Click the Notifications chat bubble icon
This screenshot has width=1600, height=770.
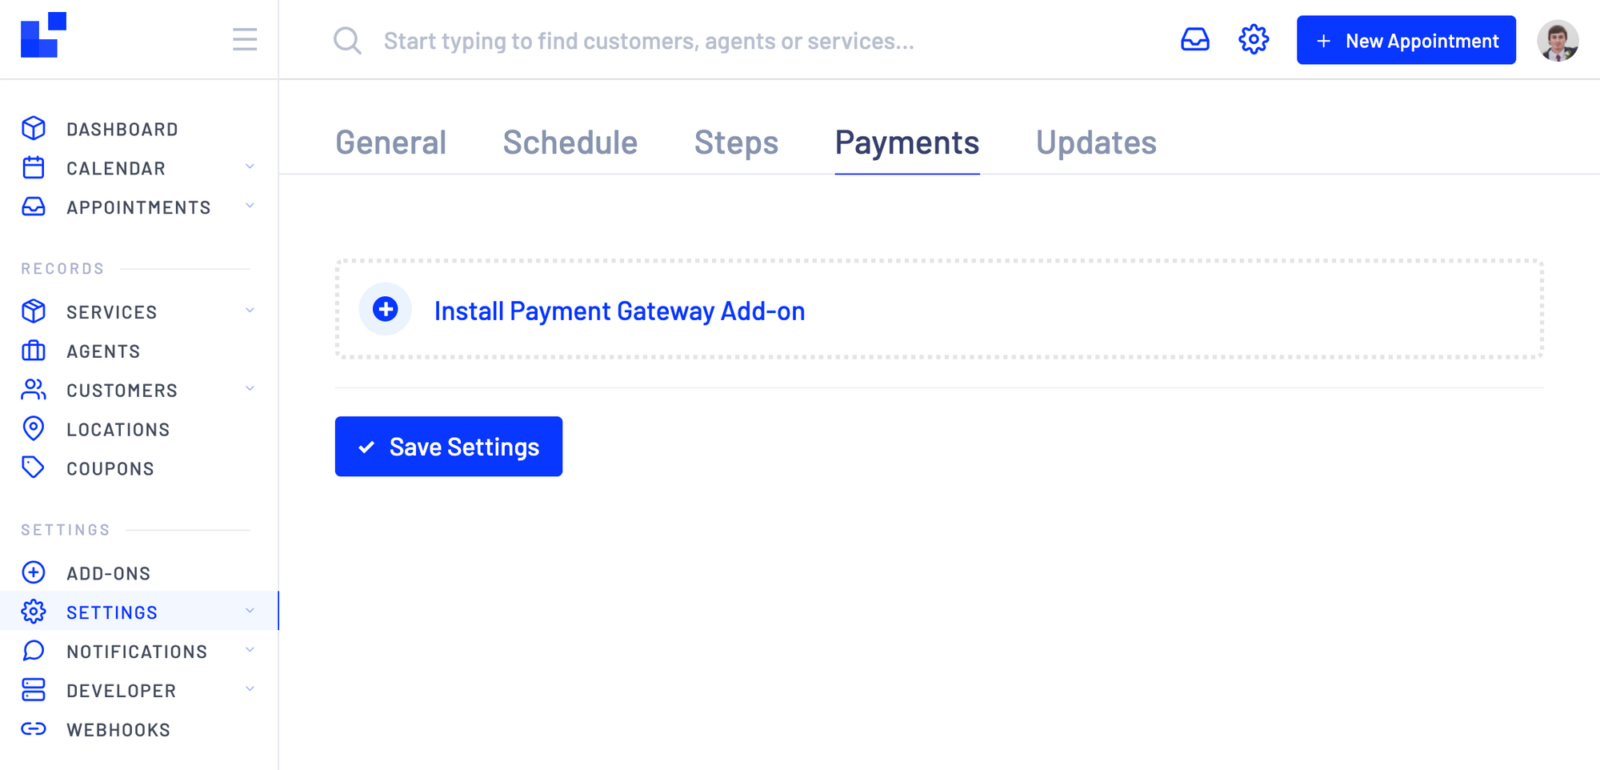coord(33,650)
